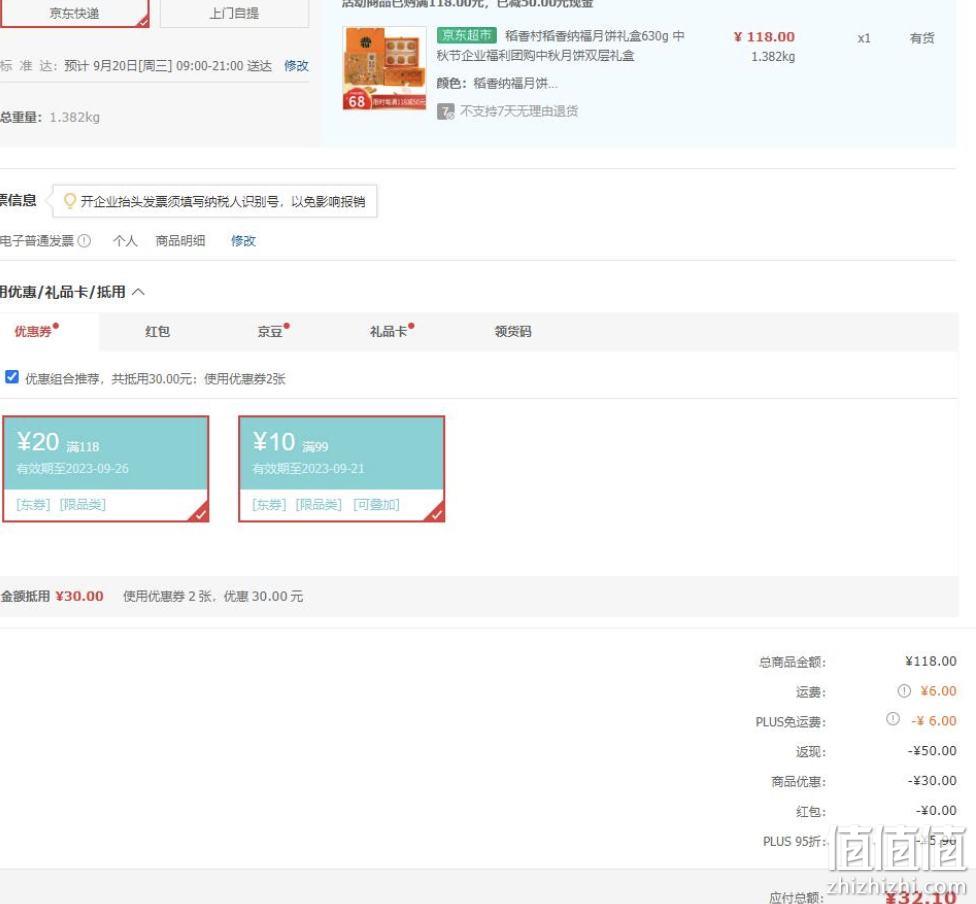Screen dimensions: 976x904
Task: Click the 金额抵用 ¥30.00 amount
Action: click(80, 596)
